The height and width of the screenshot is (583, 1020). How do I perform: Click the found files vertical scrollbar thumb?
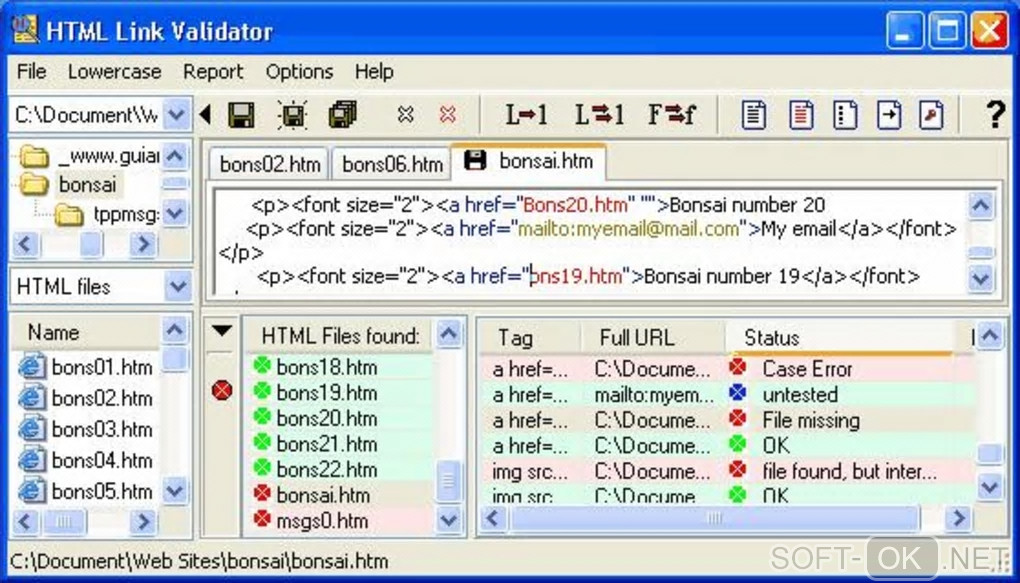[x=448, y=481]
